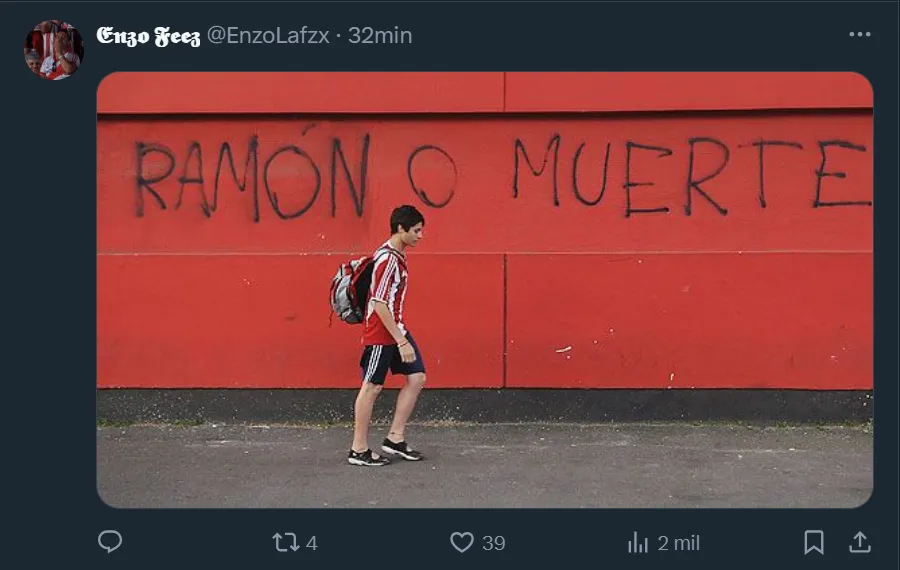Click the reply speech bubble icon
The image size is (900, 570).
click(x=110, y=541)
